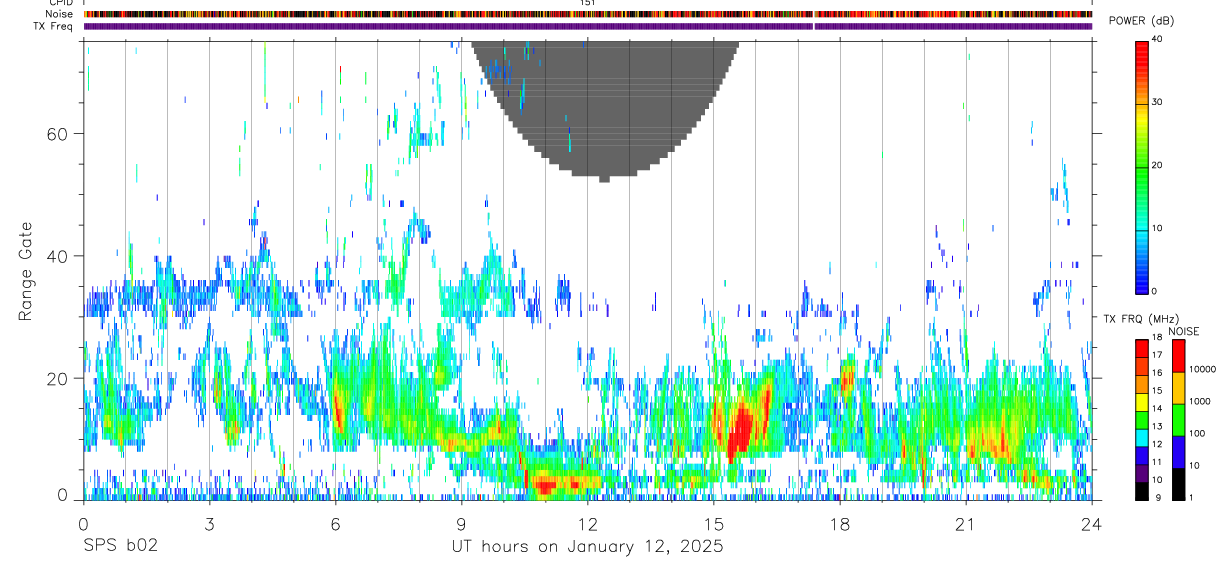Screen dimensions: 1228x567
Task: Click Range Gate axis tick label '60'
Action: [x=59, y=134]
